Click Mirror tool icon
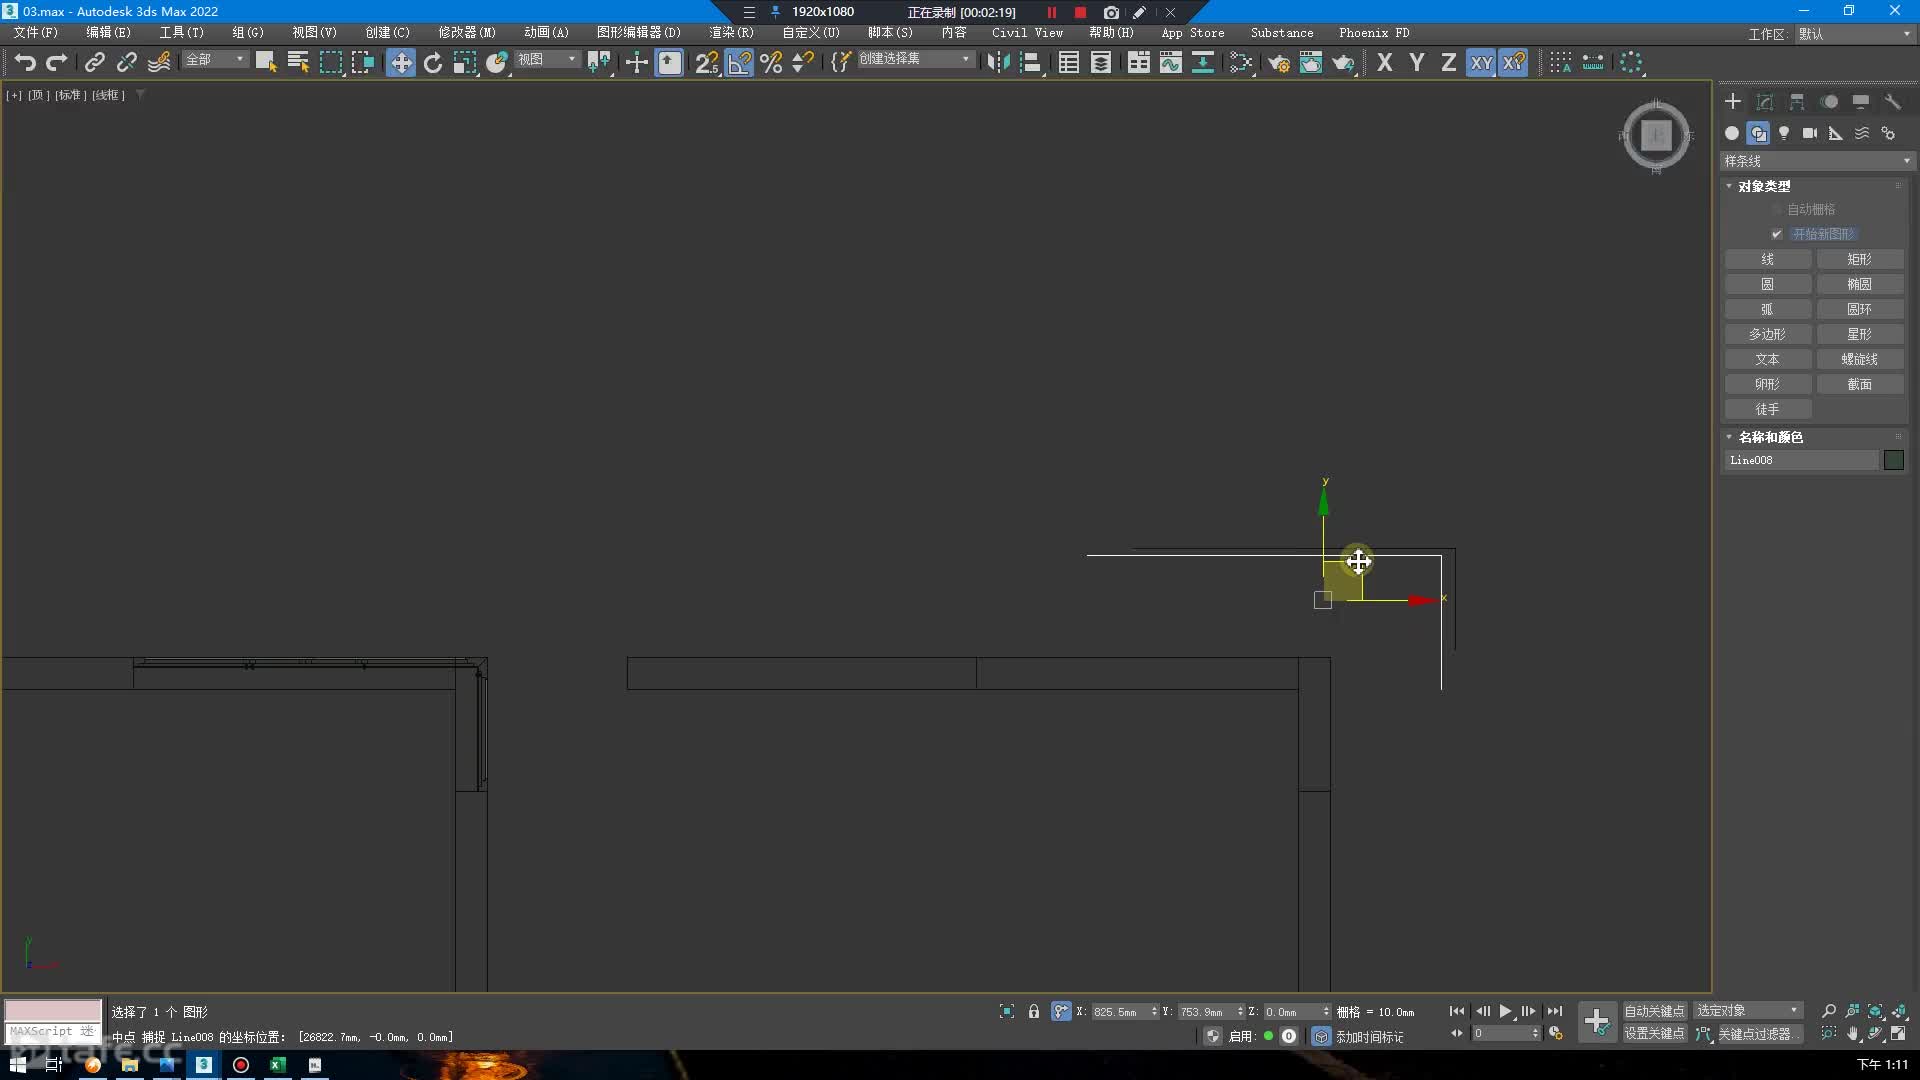 (998, 63)
